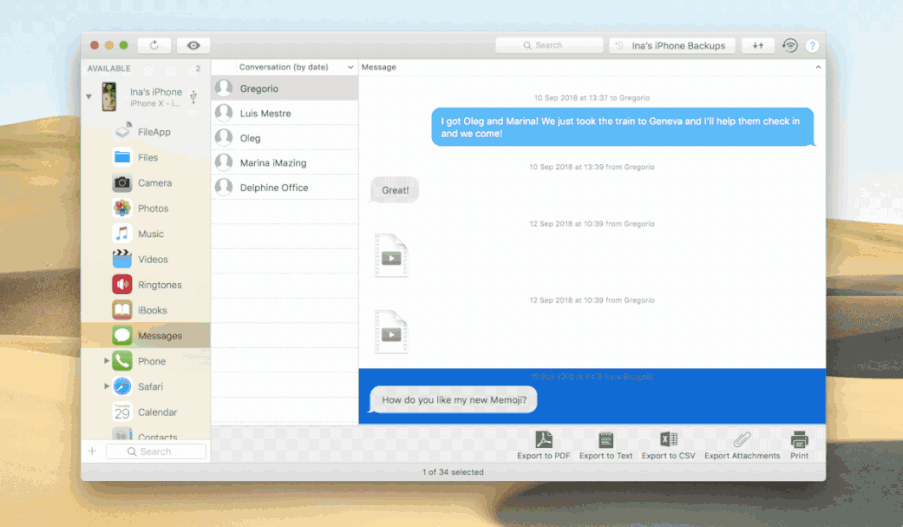903x527 pixels.
Task: Click the Print icon
Action: 799,440
